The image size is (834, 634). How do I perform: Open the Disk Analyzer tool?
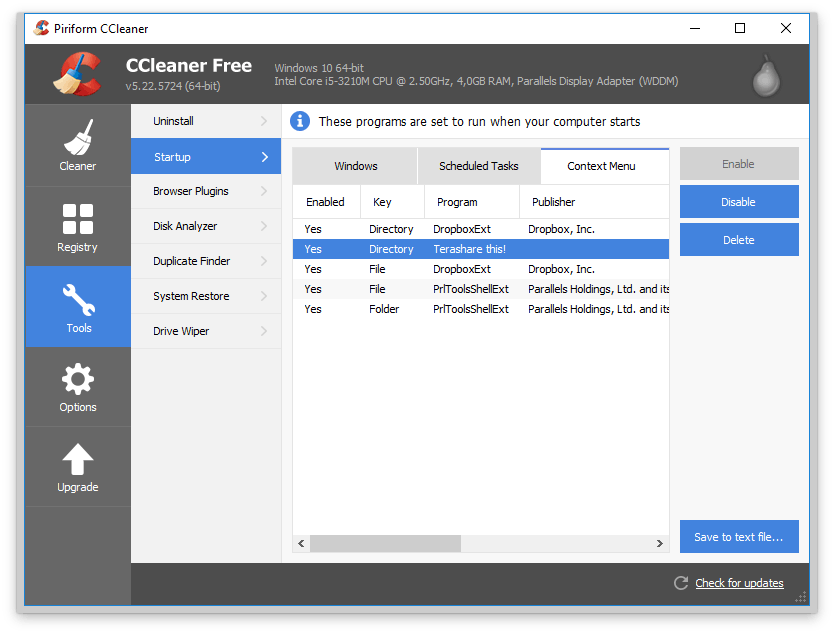pos(206,226)
